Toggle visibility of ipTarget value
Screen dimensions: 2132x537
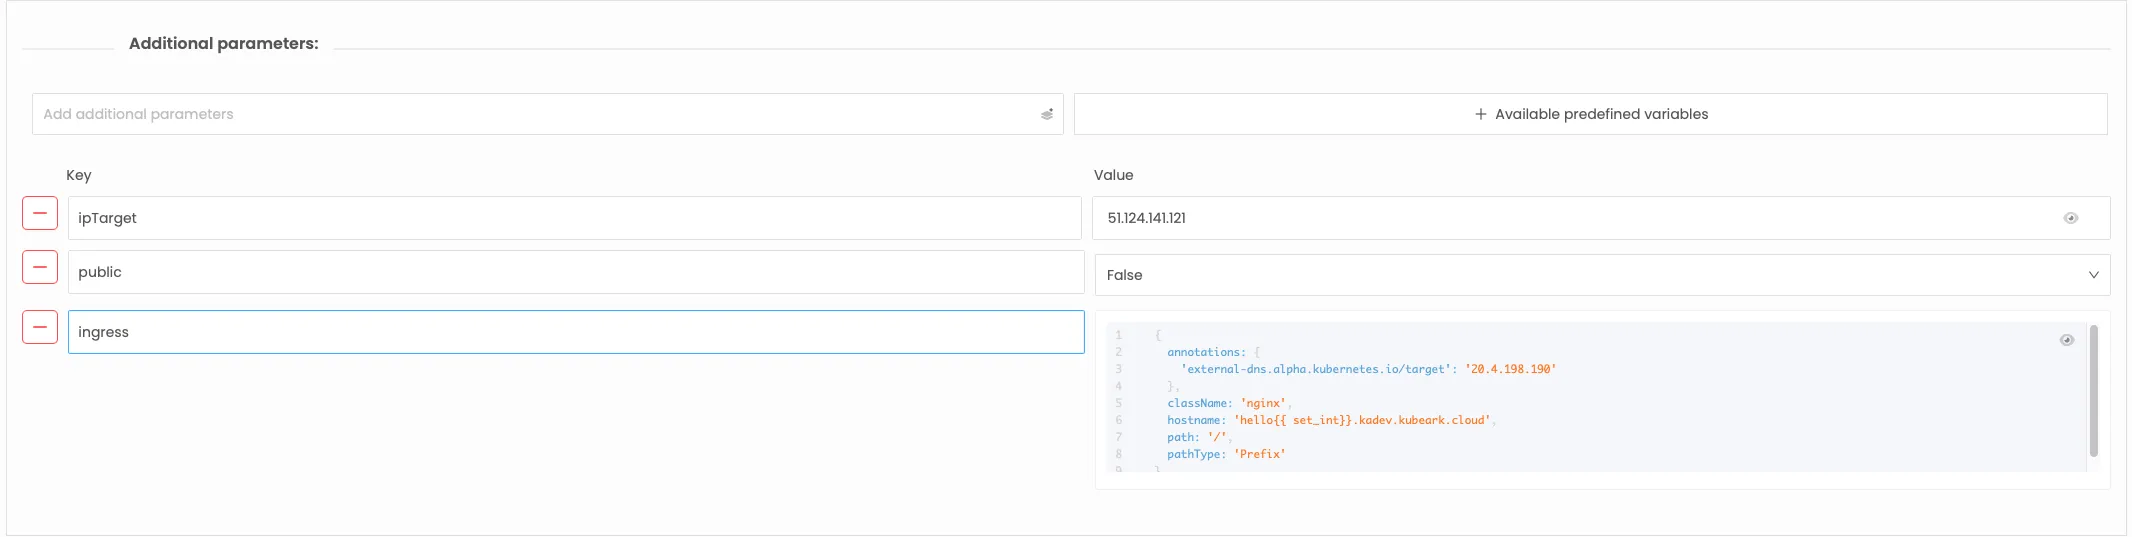[2070, 218]
